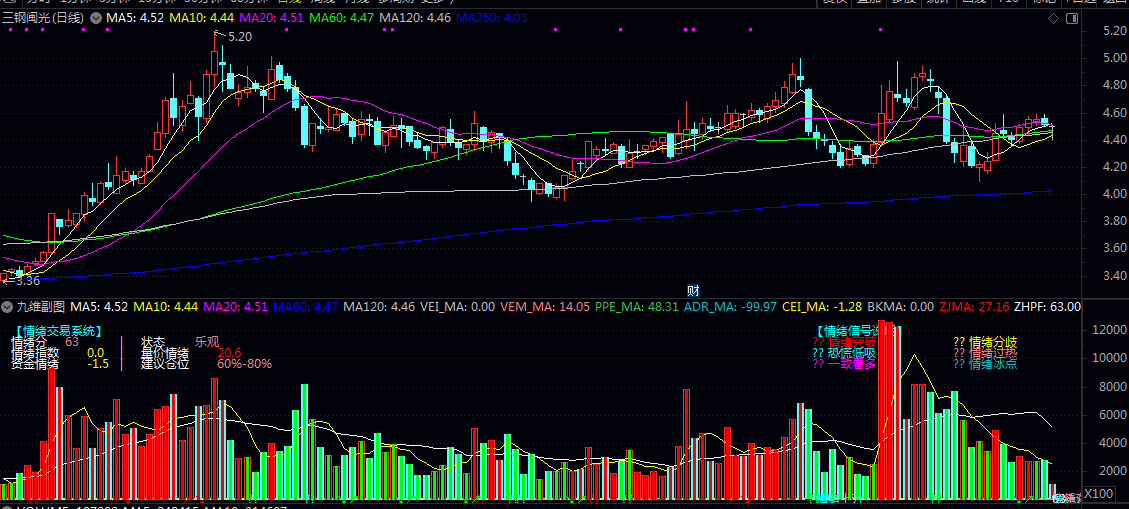Click the 三钢闽光(日线) chart title

(x=43, y=17)
